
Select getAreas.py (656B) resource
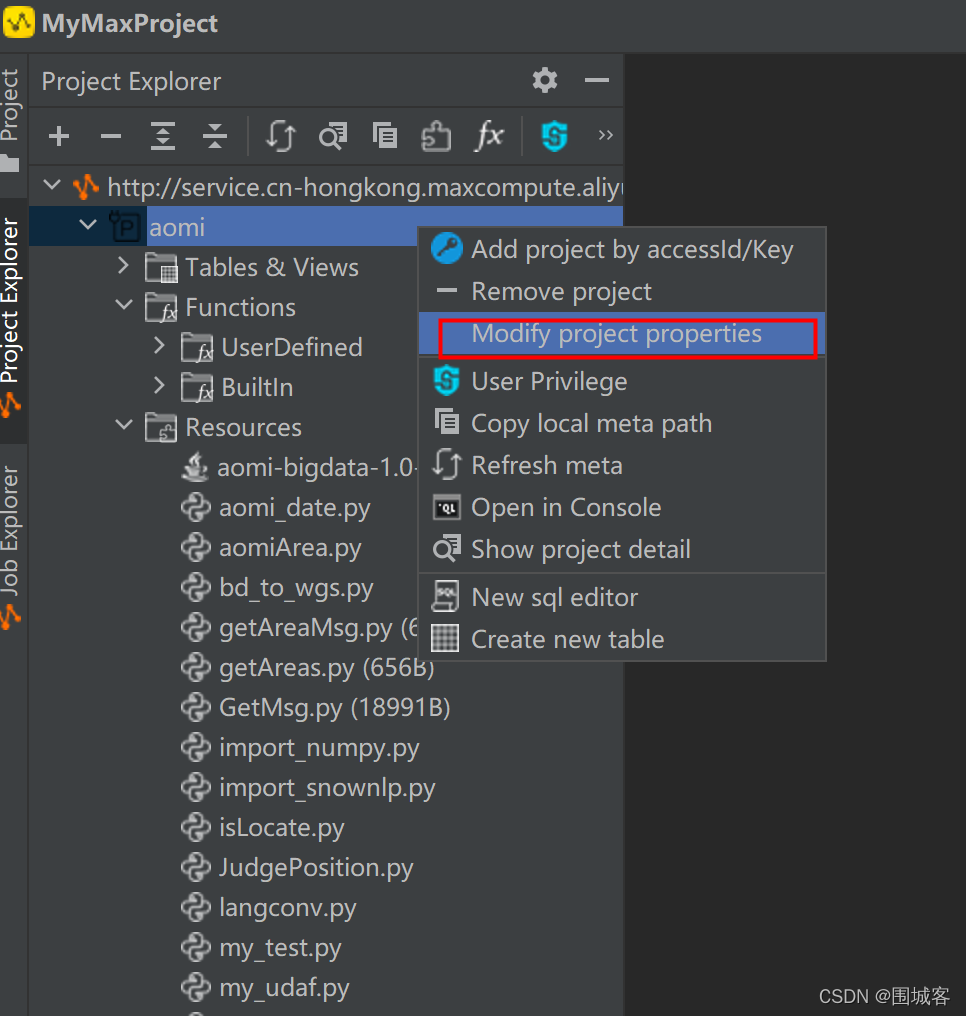coord(327,668)
